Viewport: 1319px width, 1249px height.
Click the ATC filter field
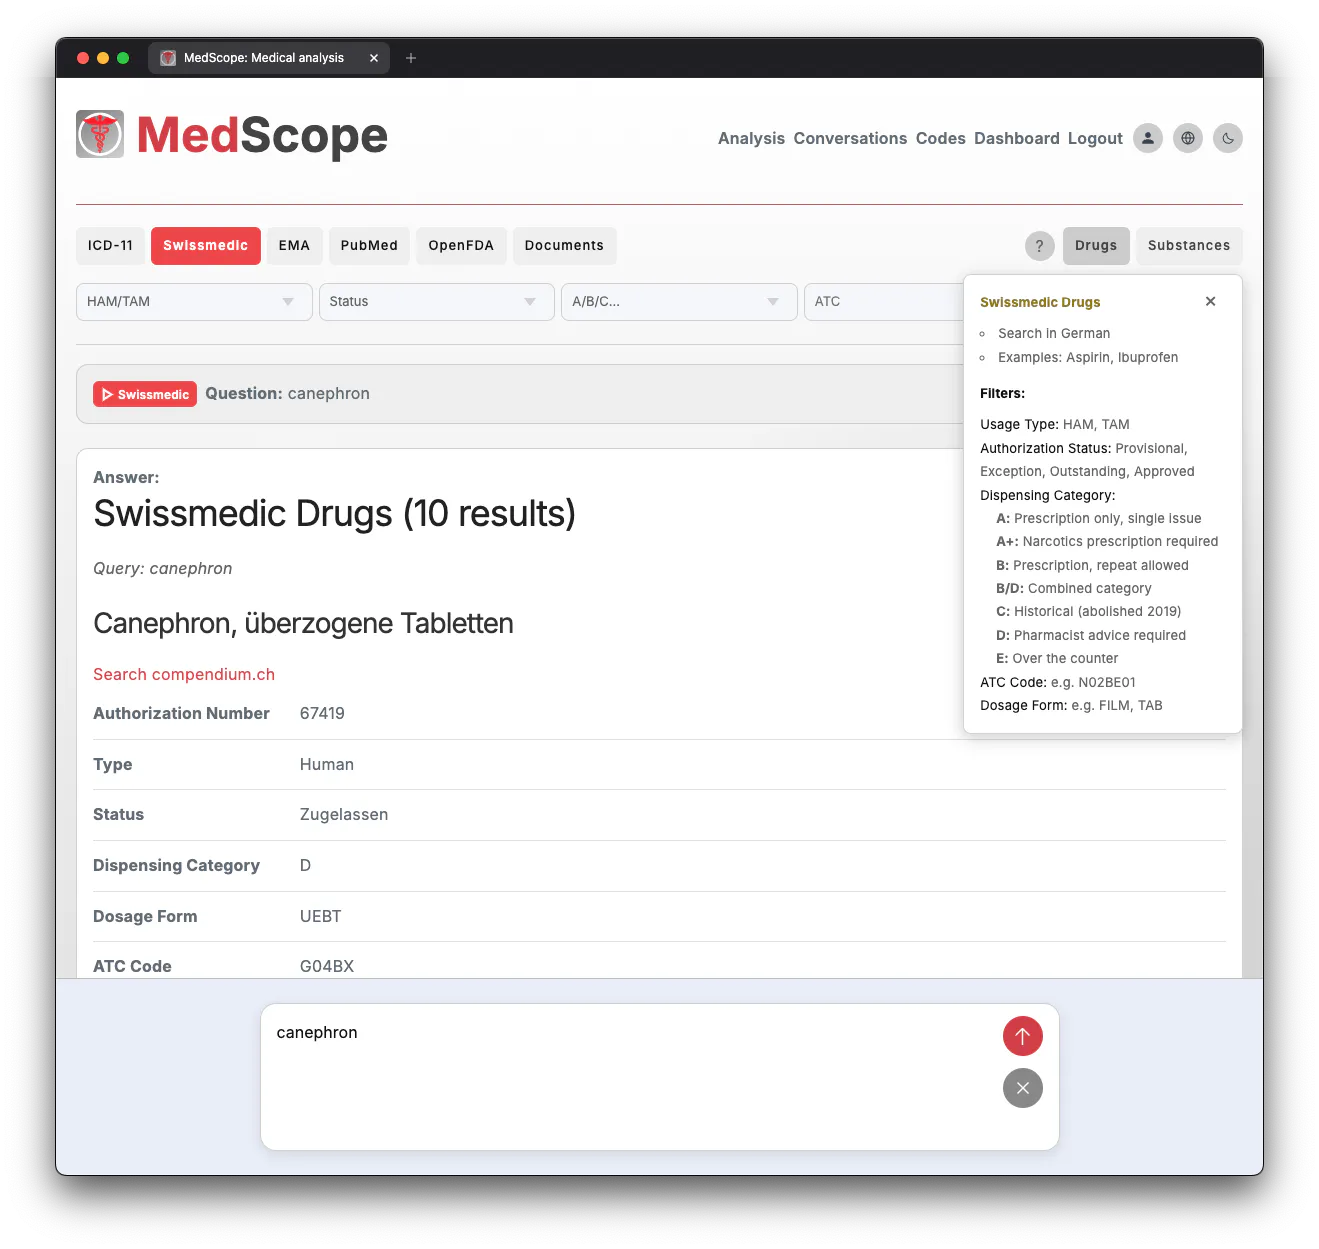point(884,302)
